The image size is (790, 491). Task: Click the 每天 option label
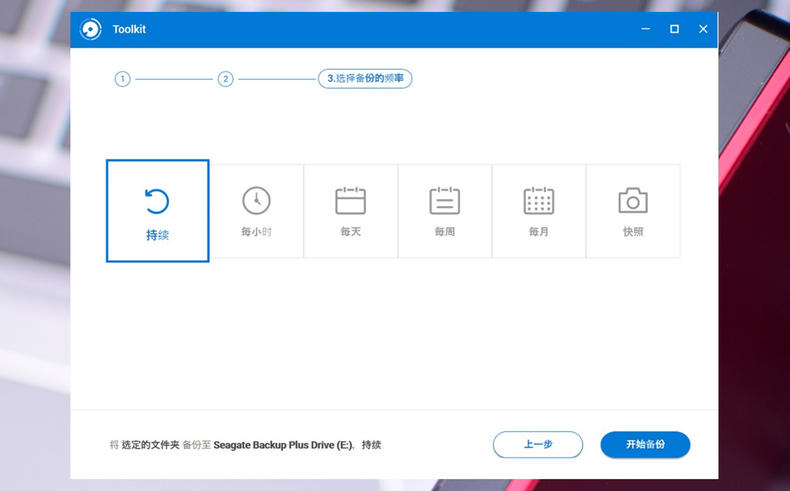pyautogui.click(x=350, y=232)
